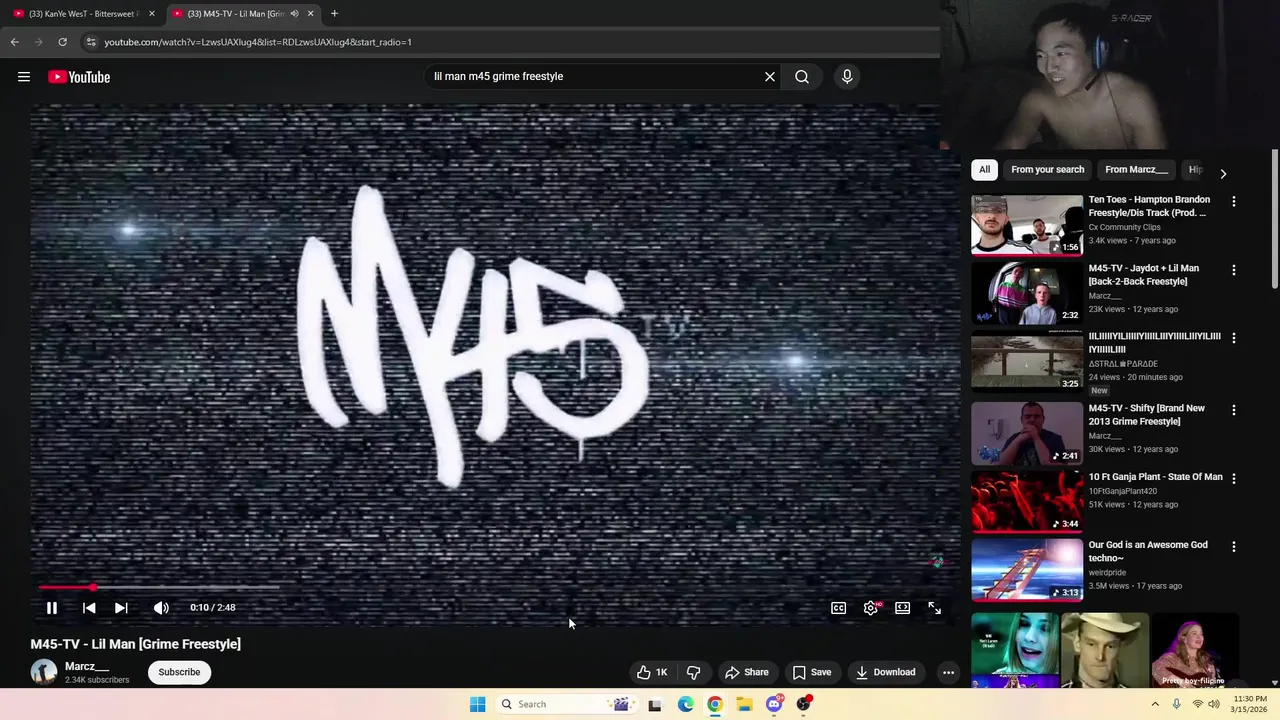Open the Marcz___ channel name link
Image resolution: width=1280 pixels, height=720 pixels.
[x=87, y=666]
